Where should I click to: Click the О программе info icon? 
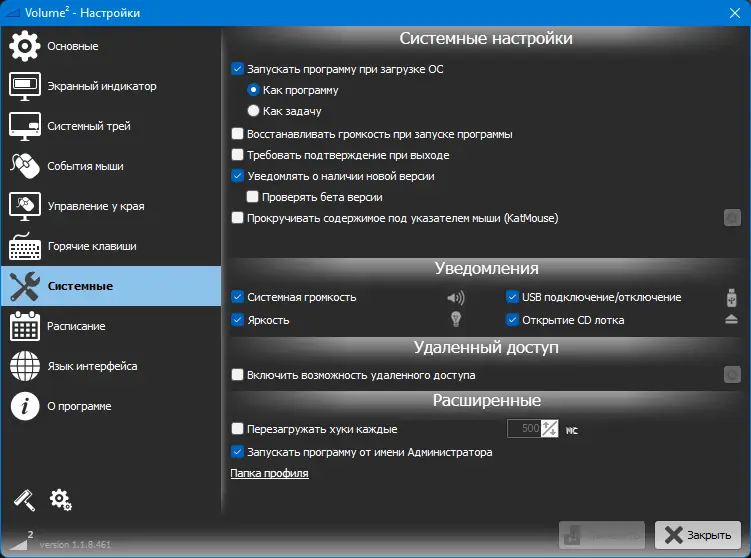(x=24, y=406)
